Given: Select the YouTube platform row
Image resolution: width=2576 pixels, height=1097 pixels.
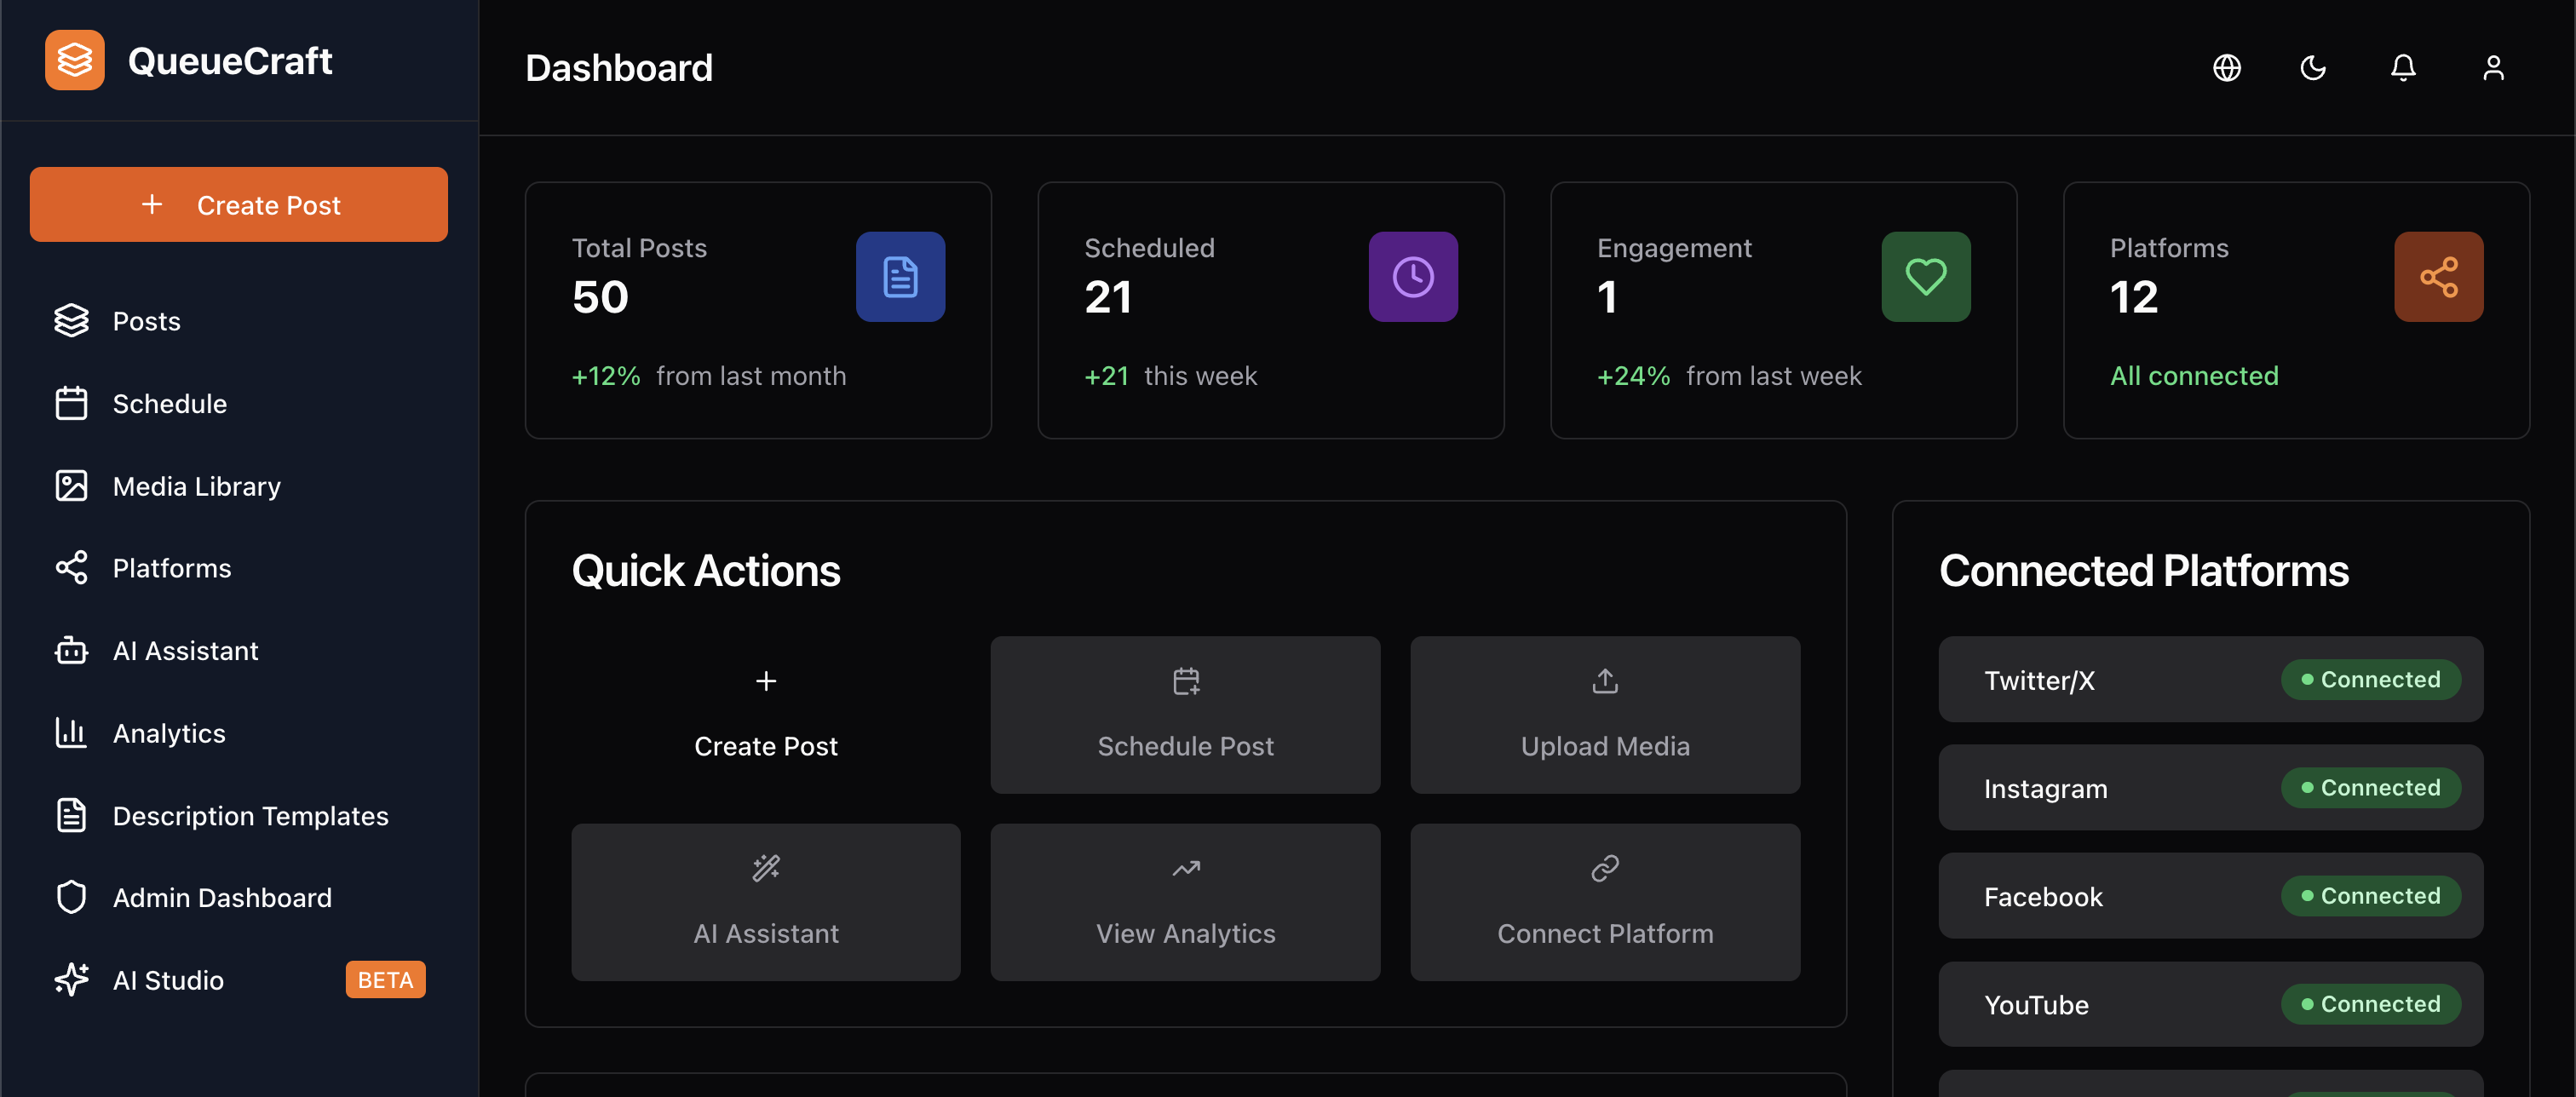Looking at the screenshot, I should coord(2211,1004).
